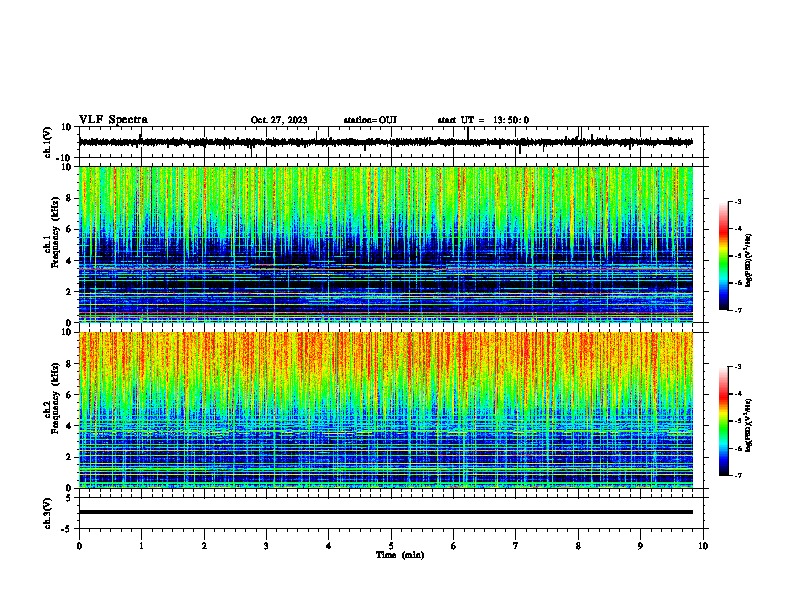This screenshot has height=612, width=792.
Task: Click the ch.2 "Frequency (kHz)" axis label
Action: tap(56, 397)
